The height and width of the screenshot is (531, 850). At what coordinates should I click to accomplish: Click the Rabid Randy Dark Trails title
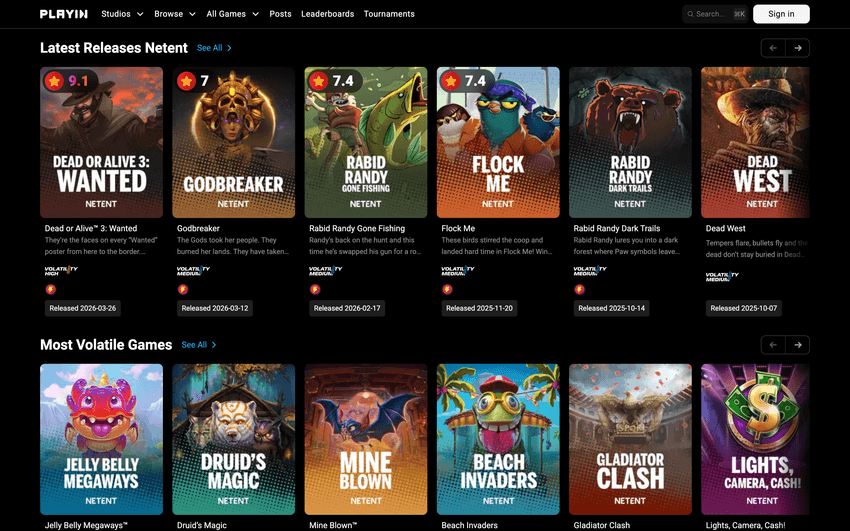coord(617,229)
